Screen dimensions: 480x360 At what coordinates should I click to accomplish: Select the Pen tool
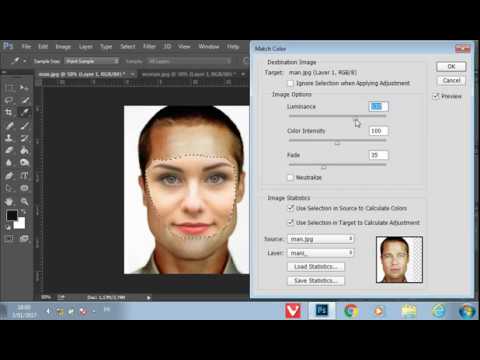pos(9,176)
